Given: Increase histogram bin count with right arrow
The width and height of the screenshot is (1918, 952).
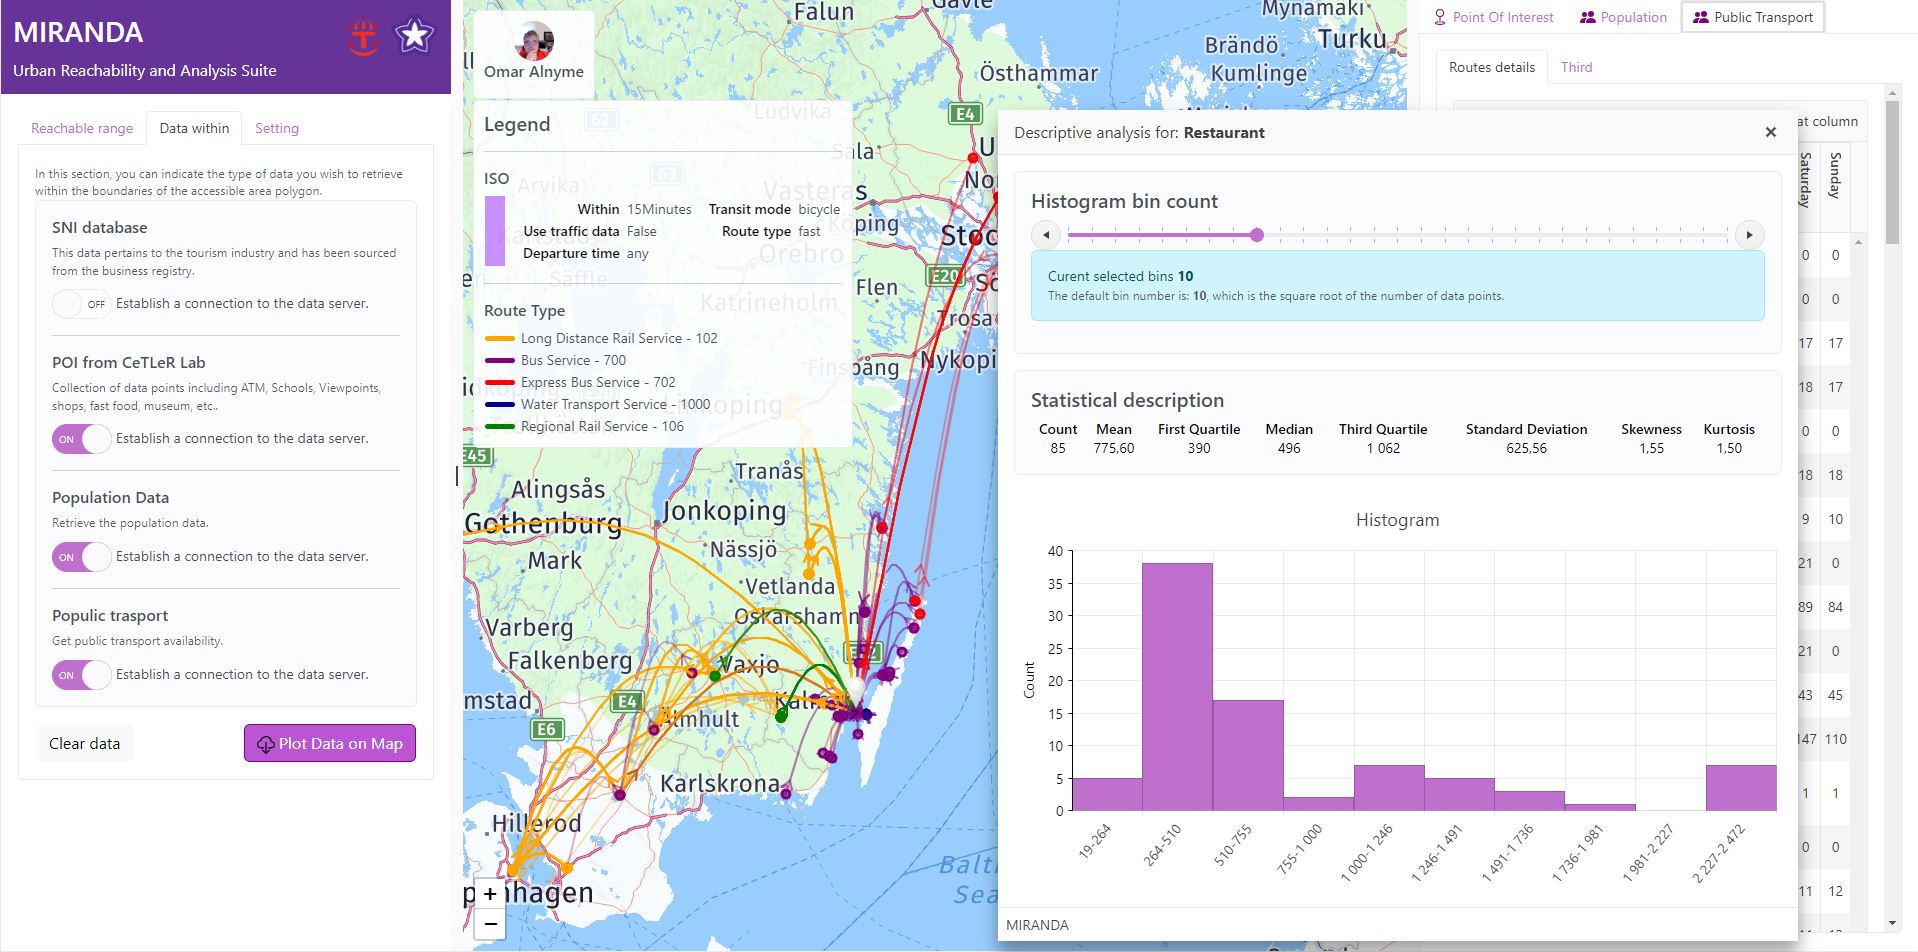Looking at the screenshot, I should (x=1749, y=235).
